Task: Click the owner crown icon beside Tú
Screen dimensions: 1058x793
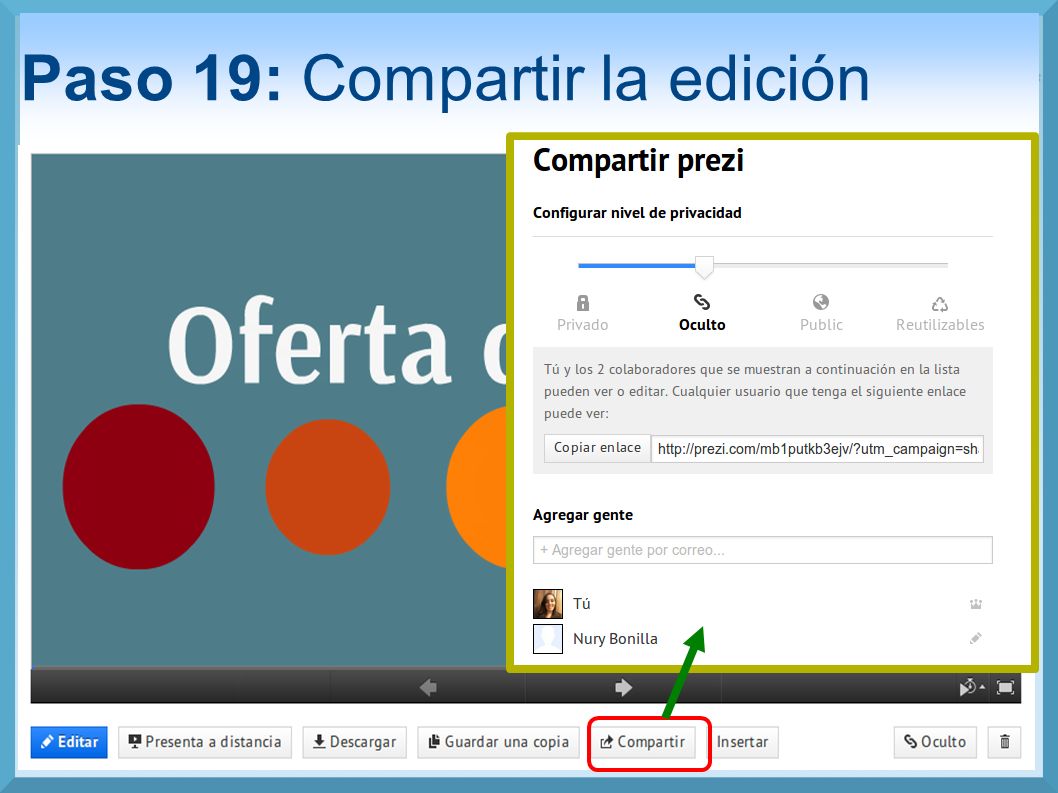Action: [976, 604]
